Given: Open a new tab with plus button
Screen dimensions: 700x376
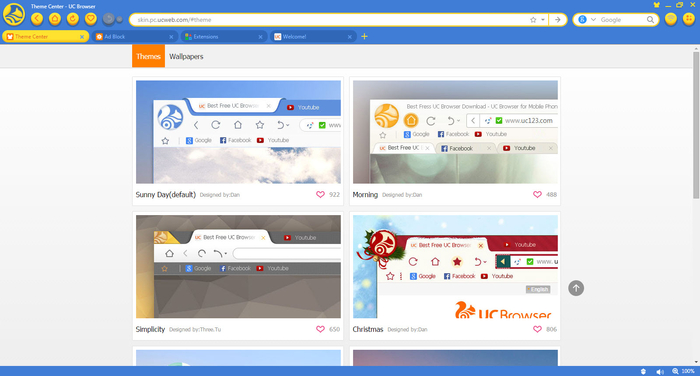Looking at the screenshot, I should [364, 36].
